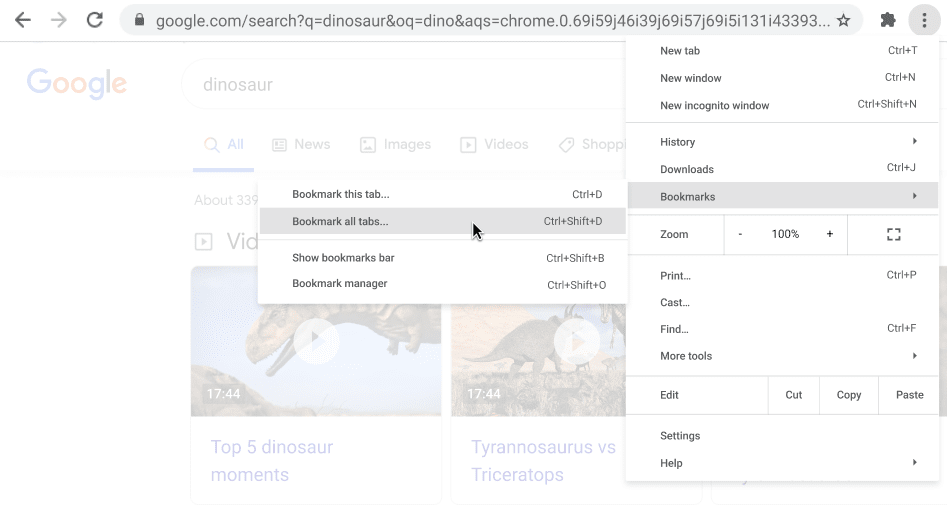This screenshot has height=532, width=947.
Task: Click the Videos tab icon
Action: coord(468,145)
